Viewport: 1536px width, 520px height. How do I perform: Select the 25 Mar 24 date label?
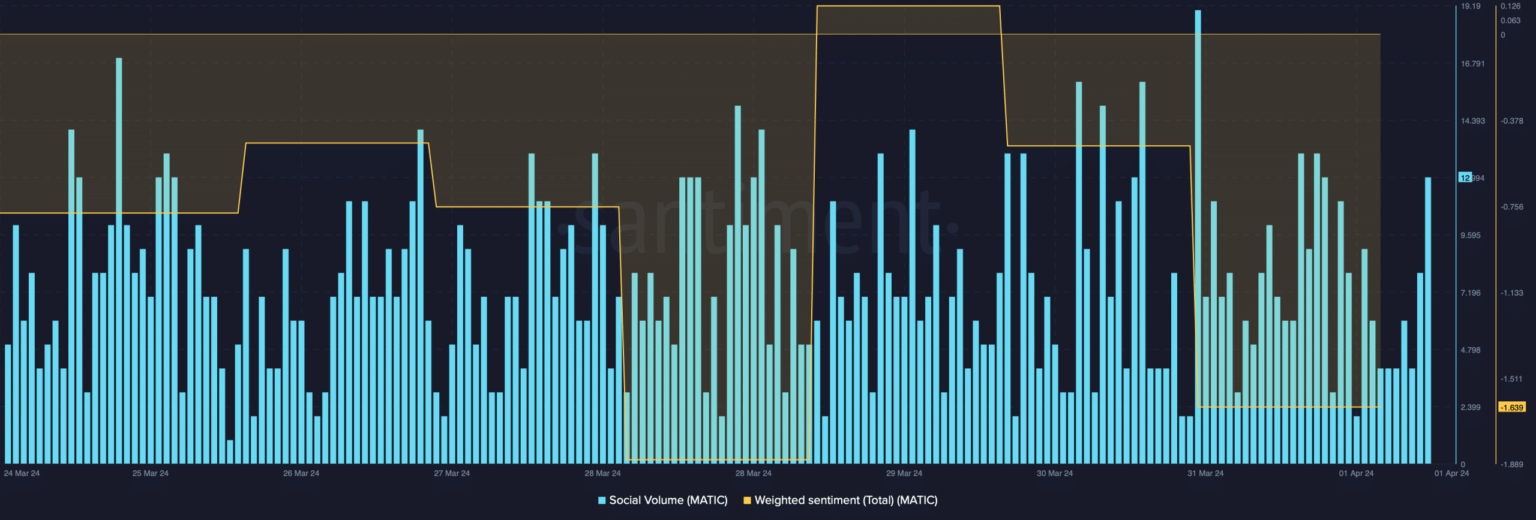click(150, 473)
